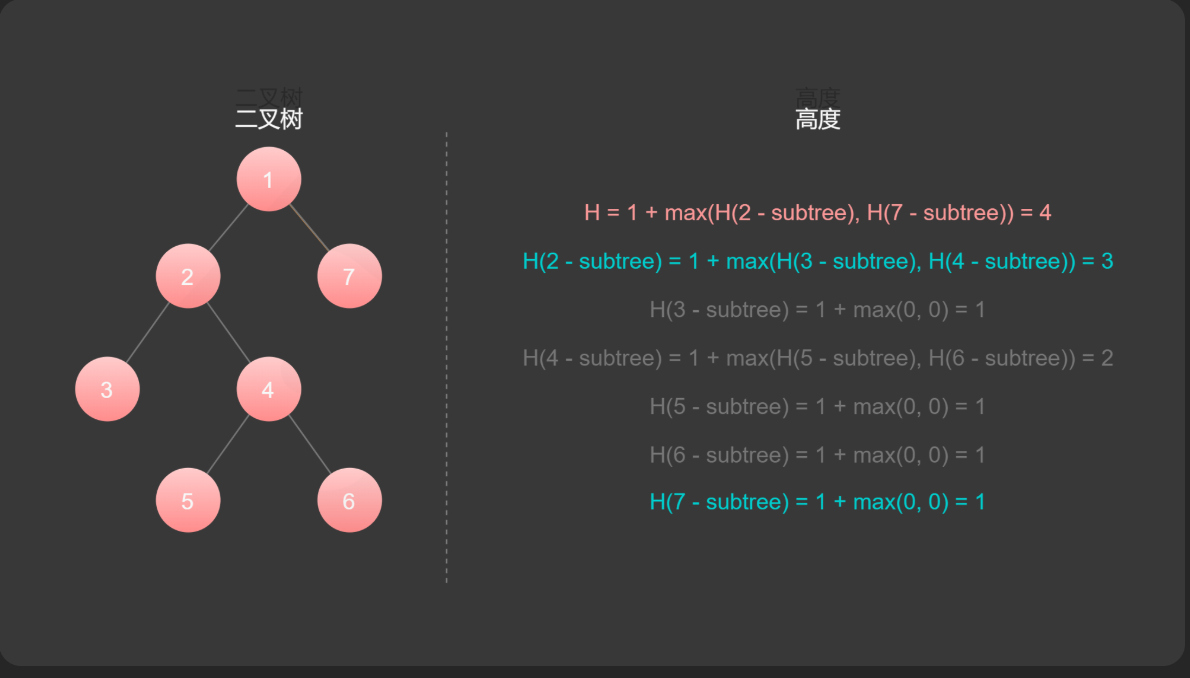Viewport: 1190px width, 678px height.
Task: Select the cyan H(7 - subtree) formula
Action: click(817, 502)
